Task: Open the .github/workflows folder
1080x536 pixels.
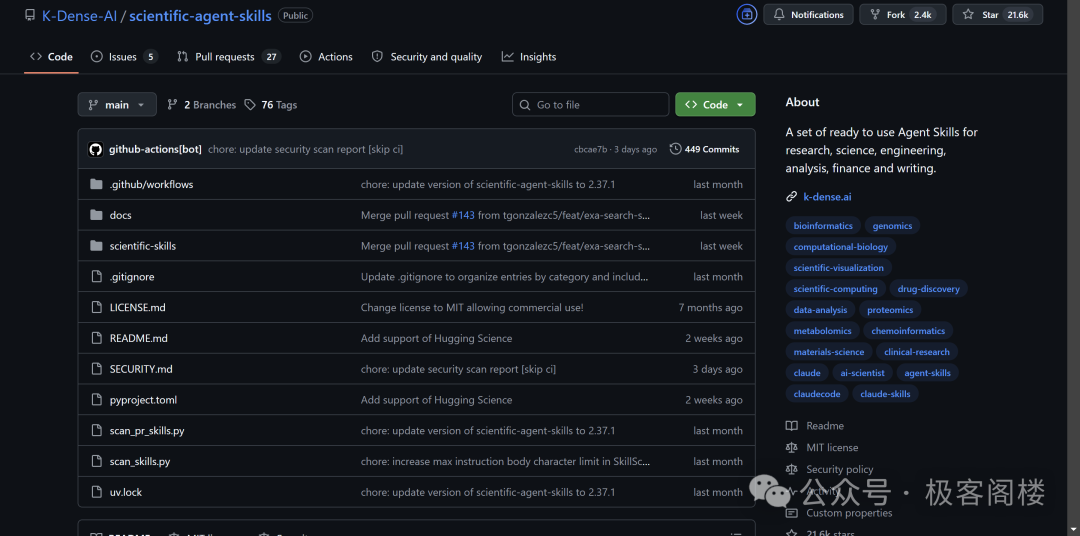Action: pyautogui.click(x=152, y=184)
